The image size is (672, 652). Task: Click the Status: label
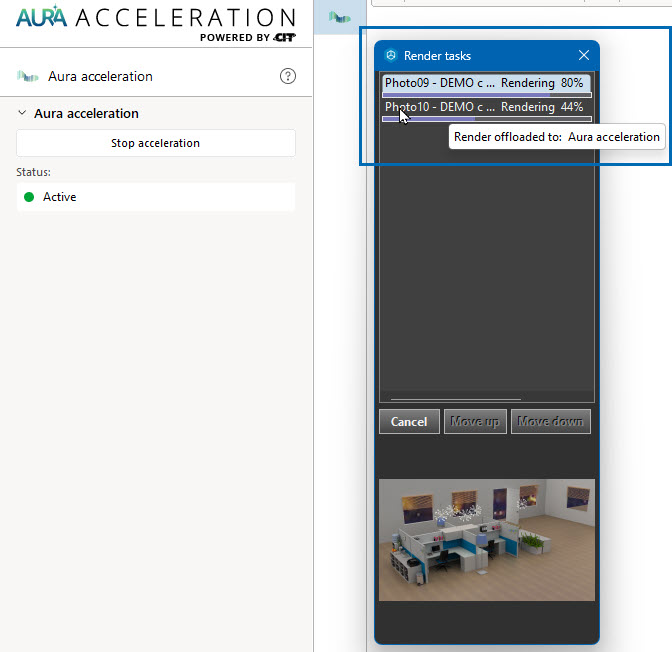(33, 172)
